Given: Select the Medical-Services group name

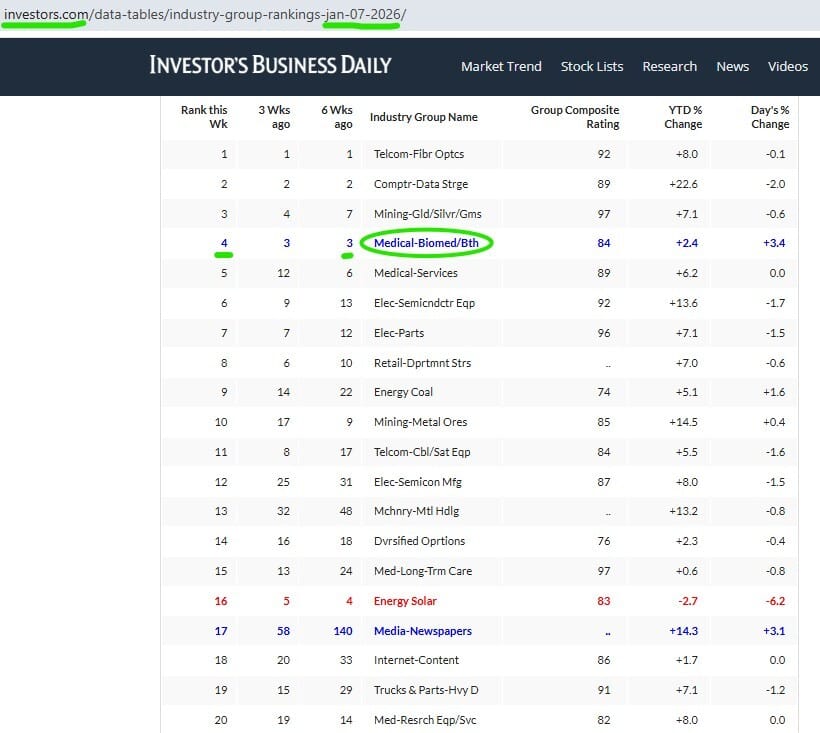Looking at the screenshot, I should pos(415,273).
